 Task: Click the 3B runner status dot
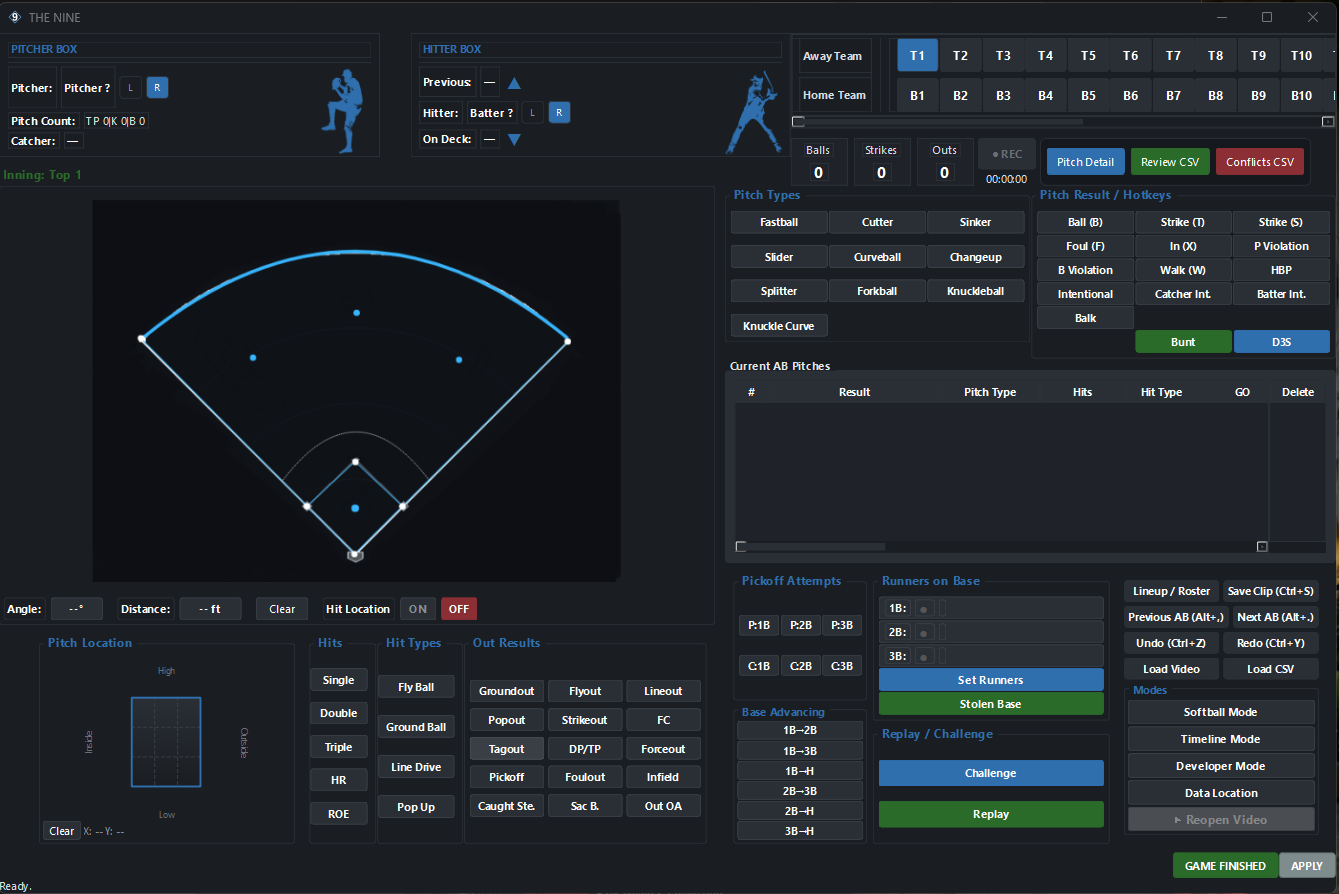coord(924,655)
